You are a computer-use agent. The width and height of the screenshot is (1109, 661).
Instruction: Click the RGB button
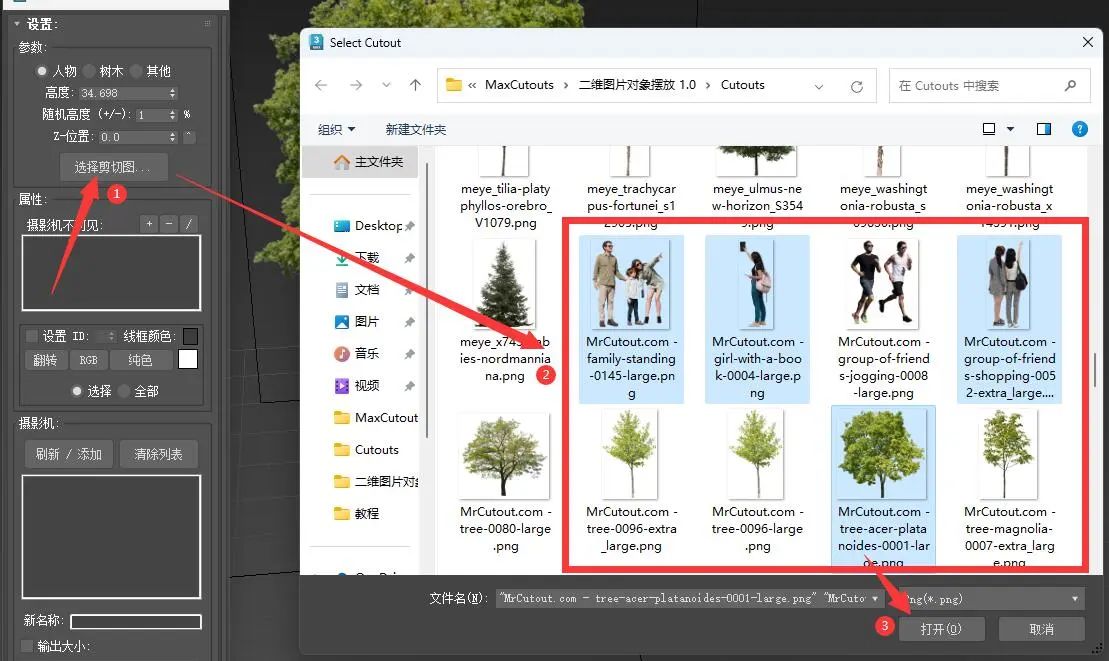[x=88, y=360]
